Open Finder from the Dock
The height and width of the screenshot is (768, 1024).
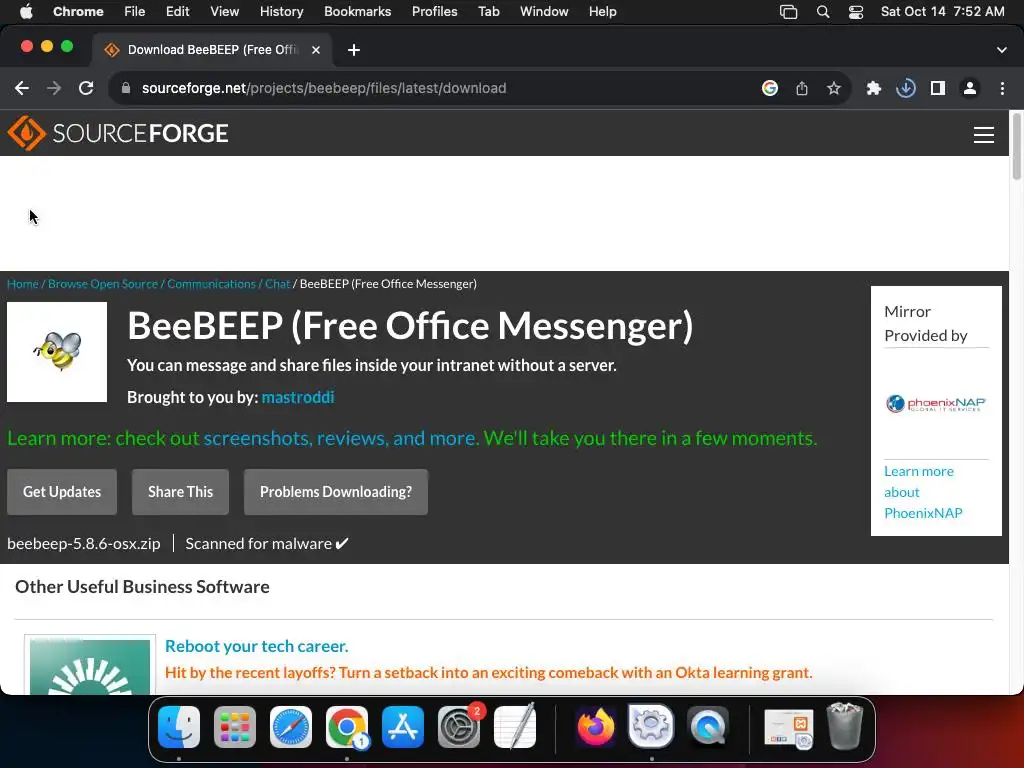click(179, 727)
